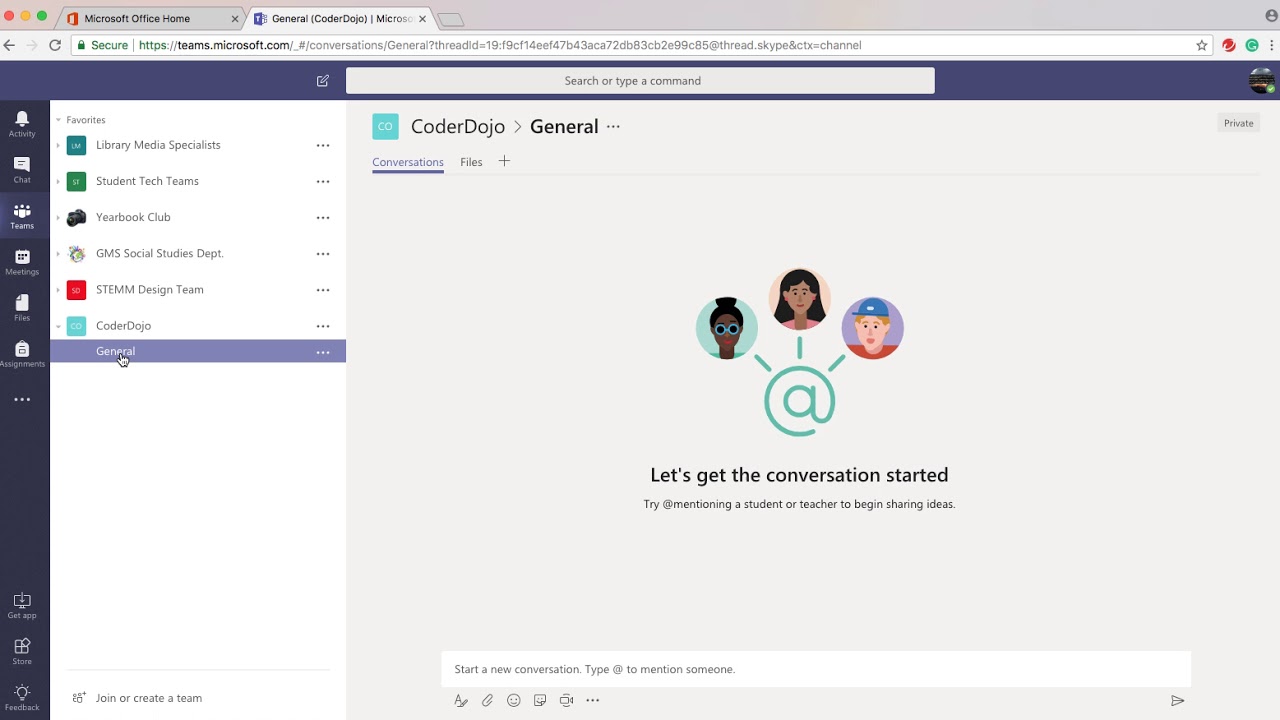Open the Assignments bag icon
1280x720 pixels.
22,354
